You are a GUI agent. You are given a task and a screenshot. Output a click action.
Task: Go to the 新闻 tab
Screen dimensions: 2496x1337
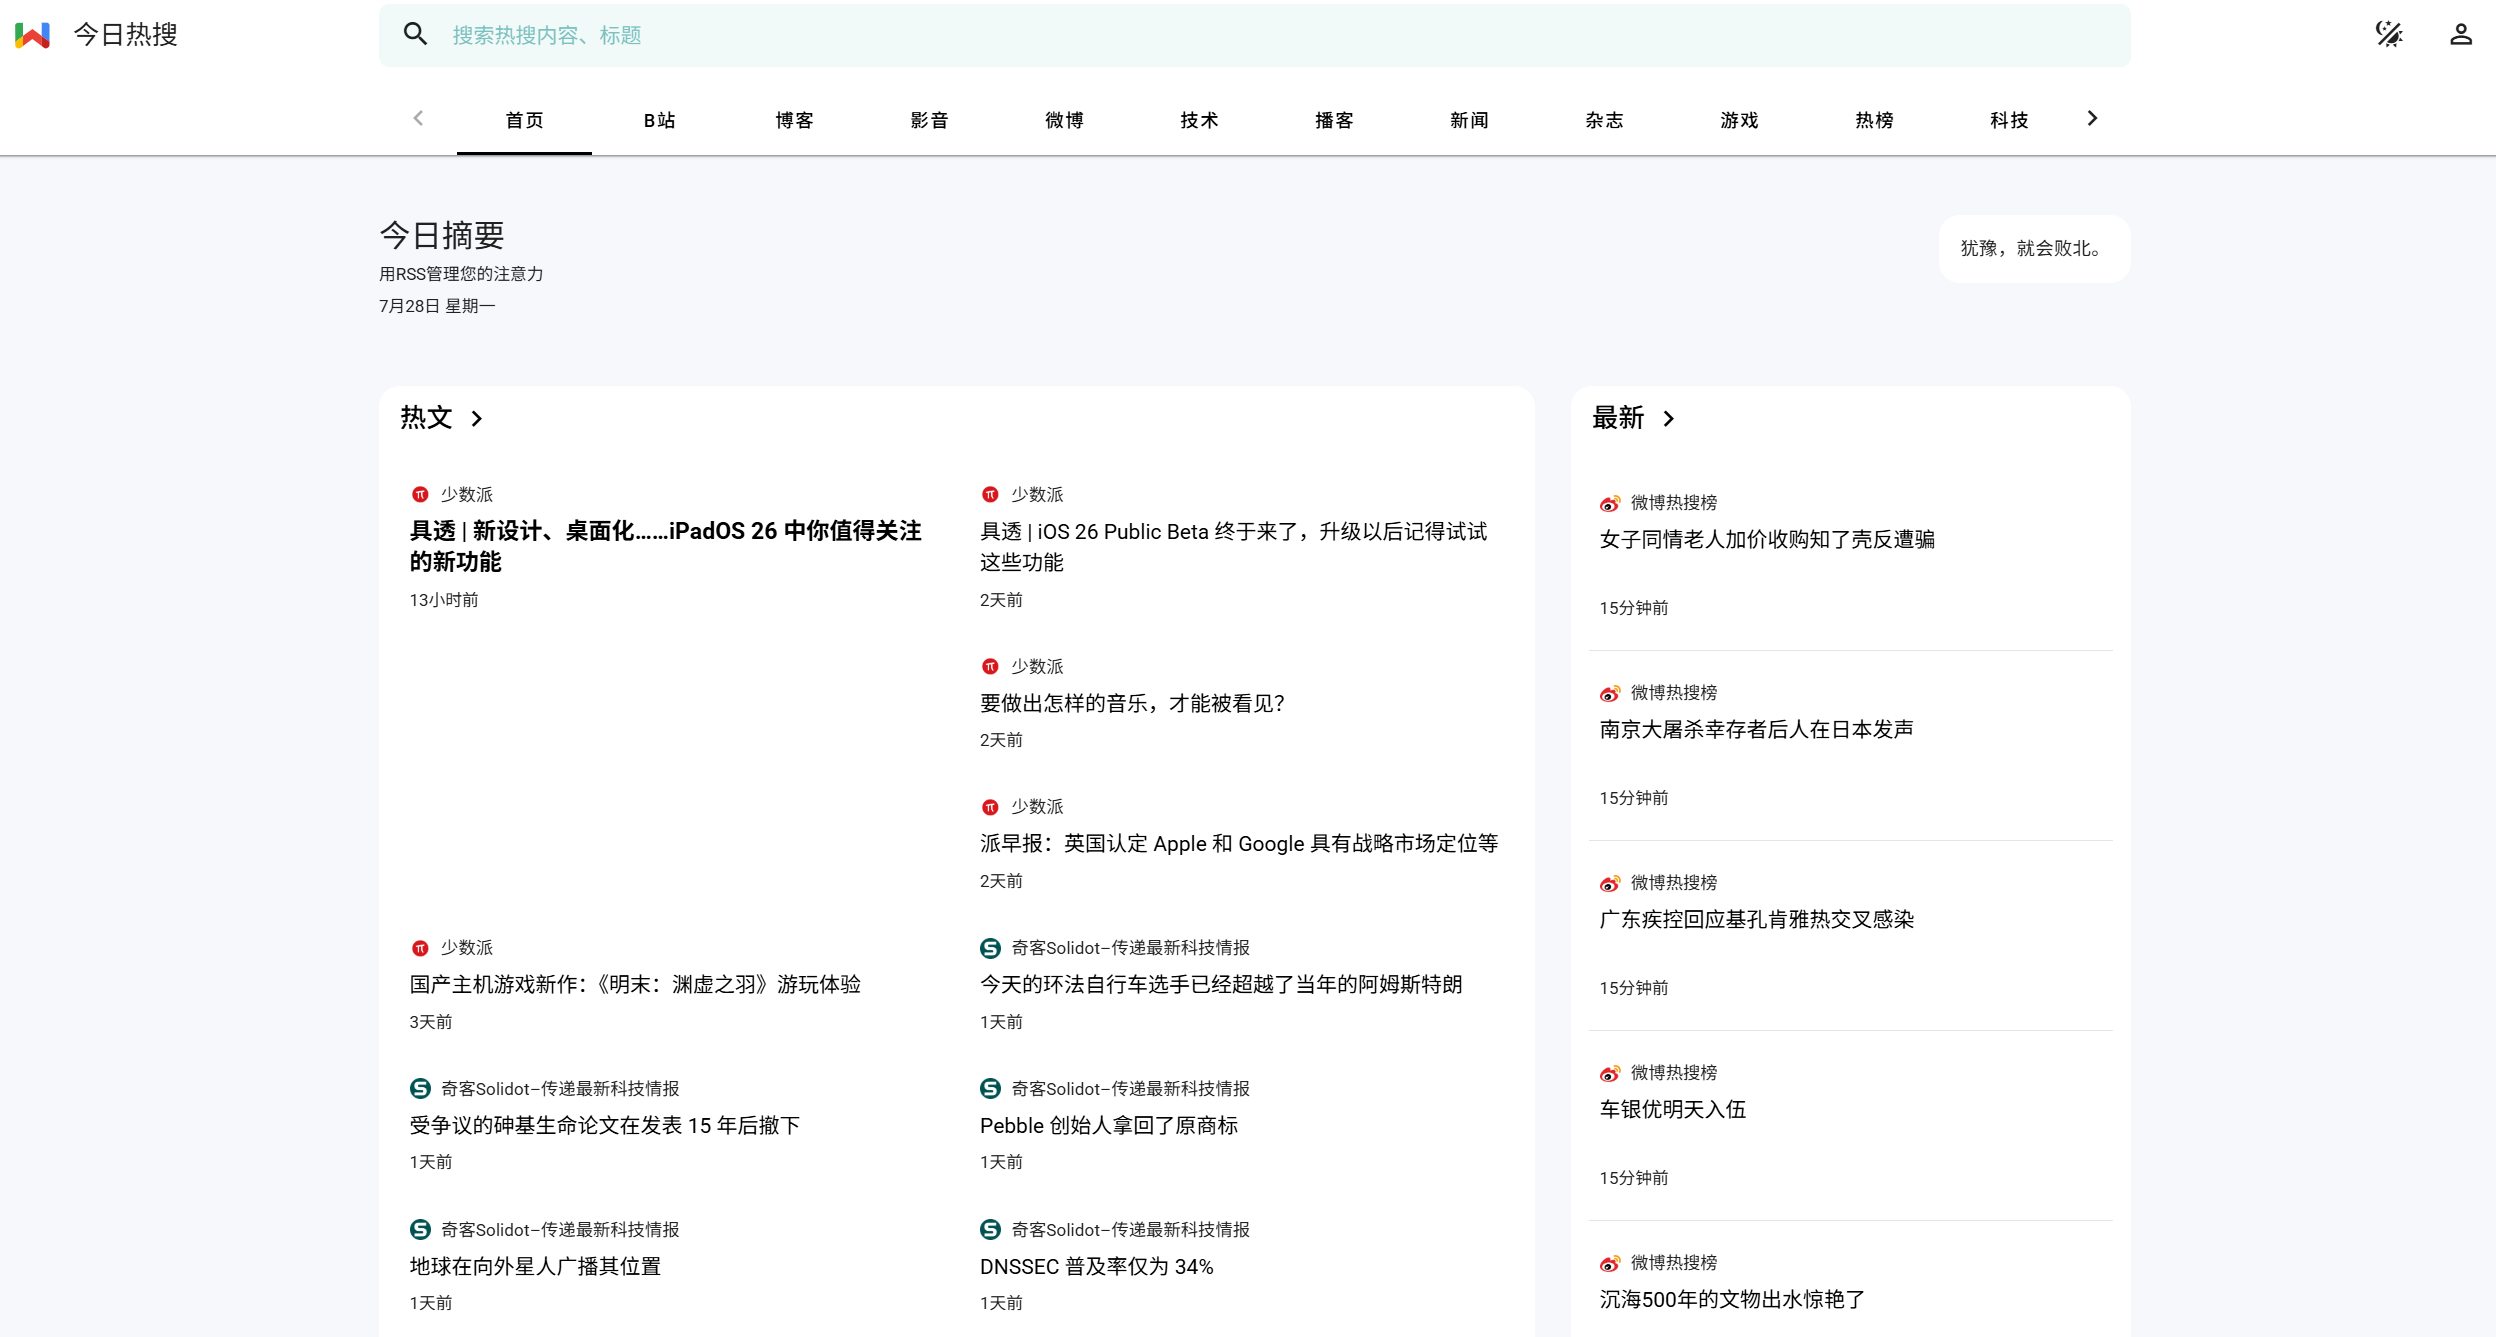click(x=1469, y=121)
